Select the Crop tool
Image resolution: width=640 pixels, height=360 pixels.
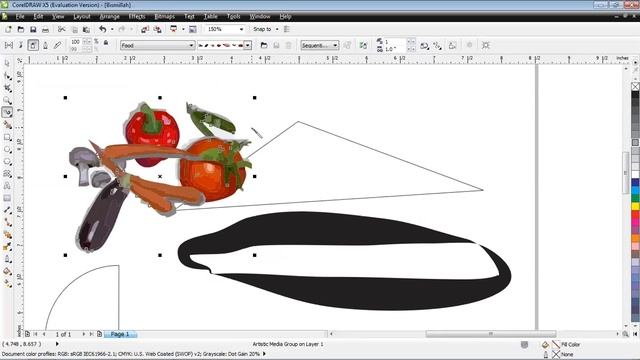[x=7, y=88]
